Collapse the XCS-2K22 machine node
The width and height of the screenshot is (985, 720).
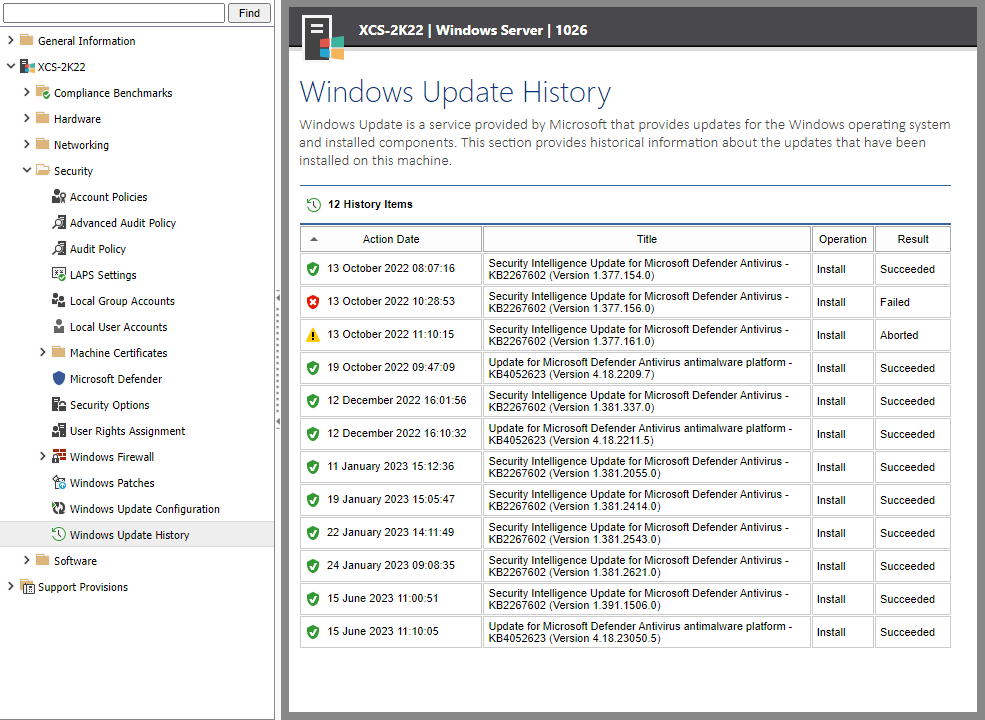coord(10,66)
